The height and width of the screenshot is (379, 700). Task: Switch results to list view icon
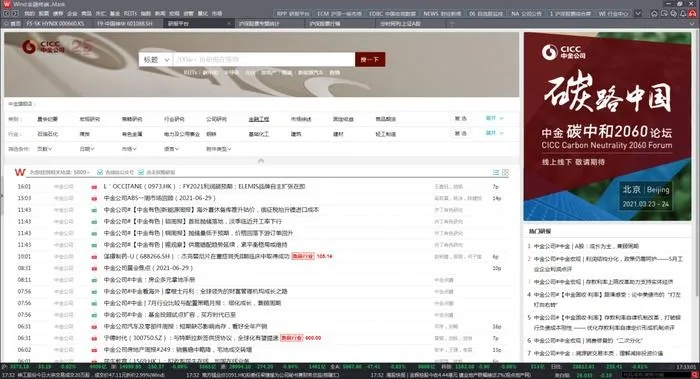pos(496,172)
